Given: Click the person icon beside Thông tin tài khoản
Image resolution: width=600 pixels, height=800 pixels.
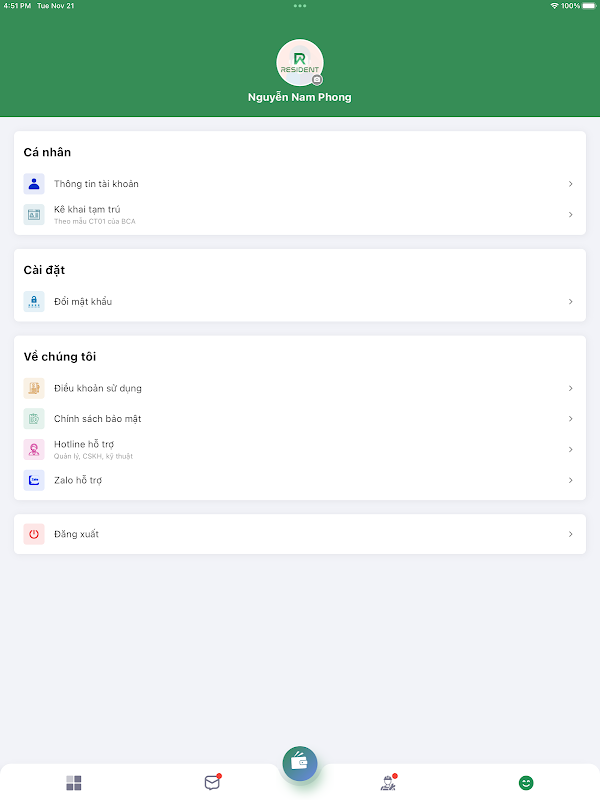Looking at the screenshot, I should click(34, 184).
